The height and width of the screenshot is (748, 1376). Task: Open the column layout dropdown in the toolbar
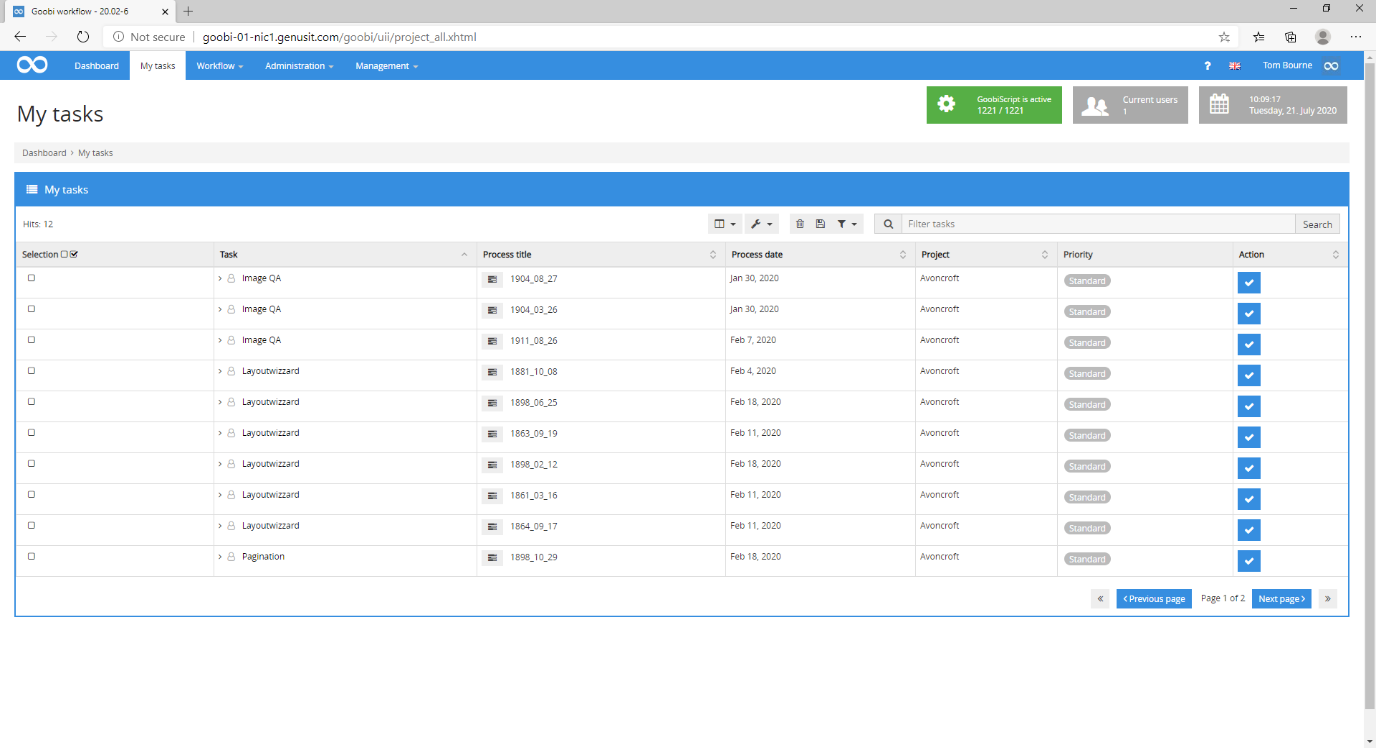point(724,224)
